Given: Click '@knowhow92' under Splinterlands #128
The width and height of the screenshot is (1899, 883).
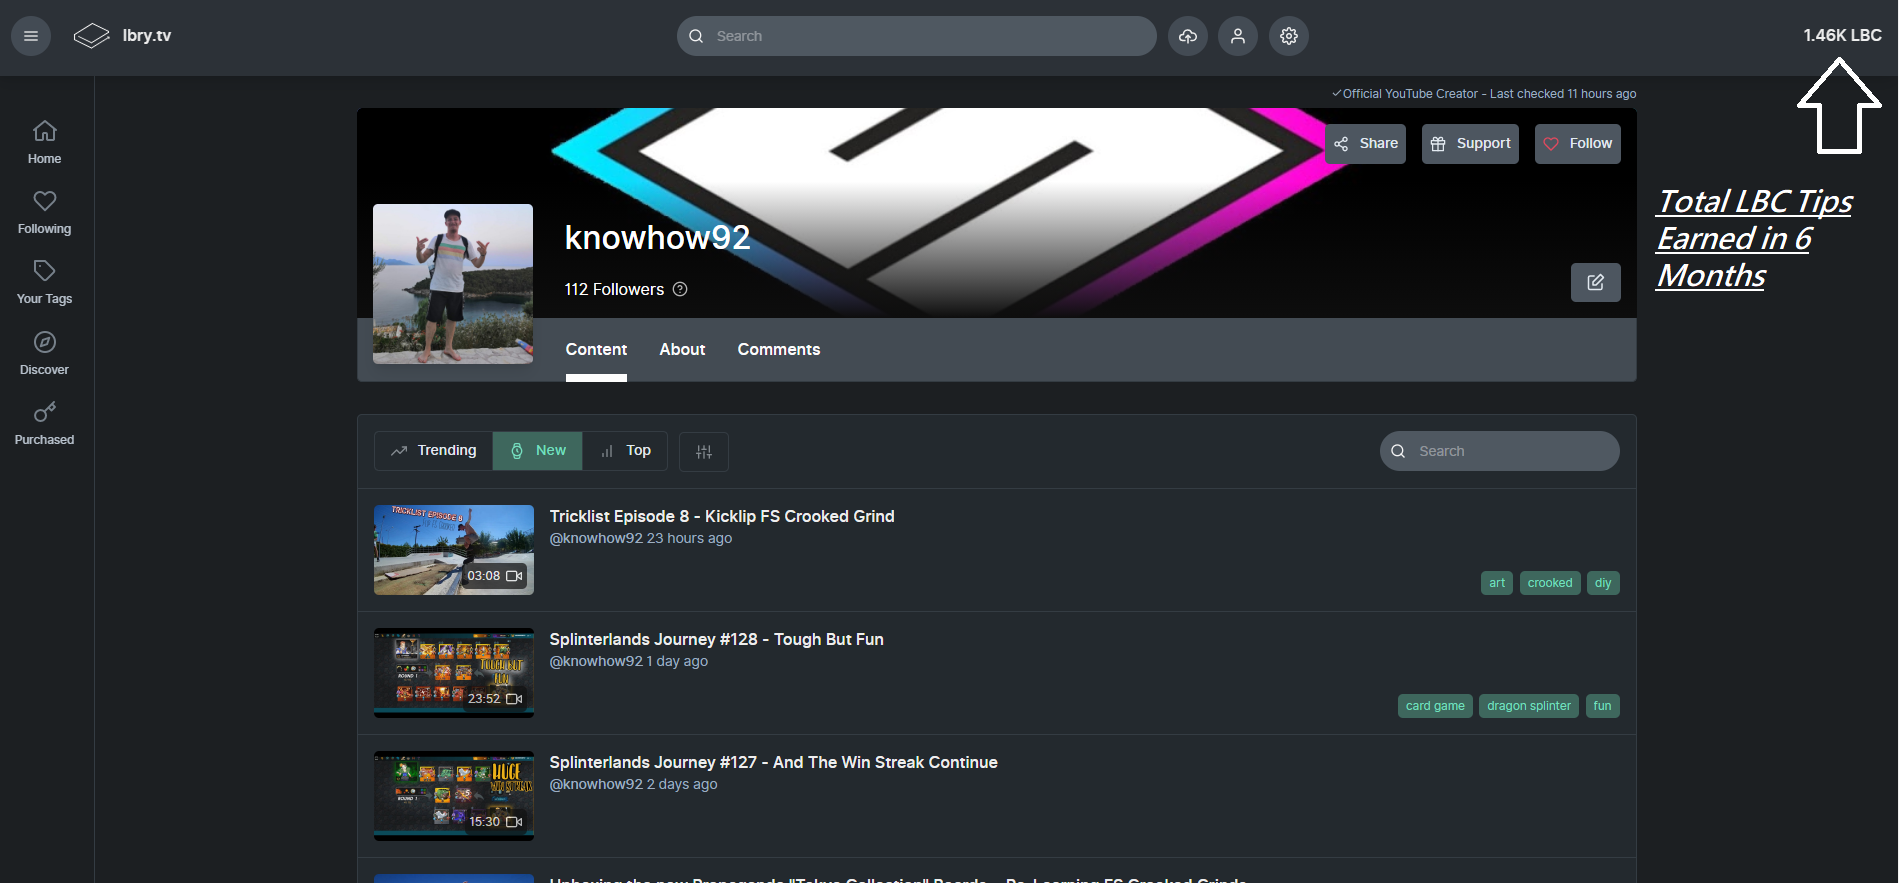Looking at the screenshot, I should tap(596, 661).
